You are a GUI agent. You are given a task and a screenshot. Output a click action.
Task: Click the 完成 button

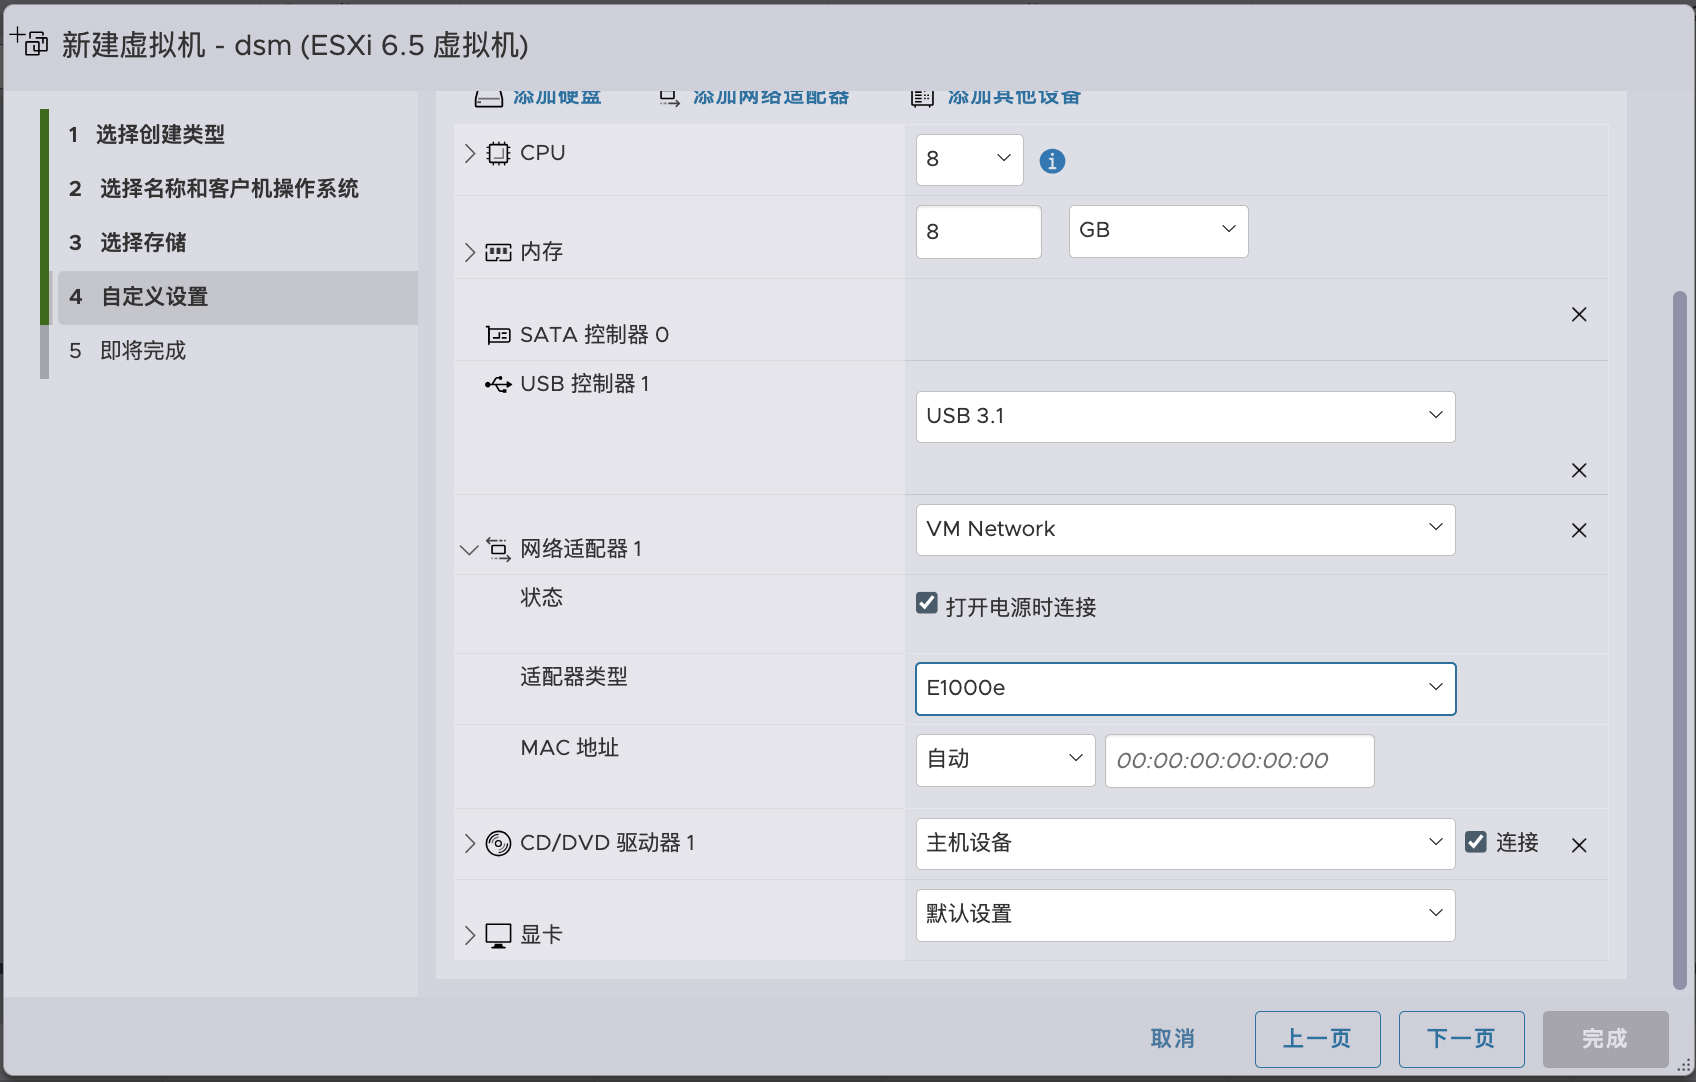1605,1039
